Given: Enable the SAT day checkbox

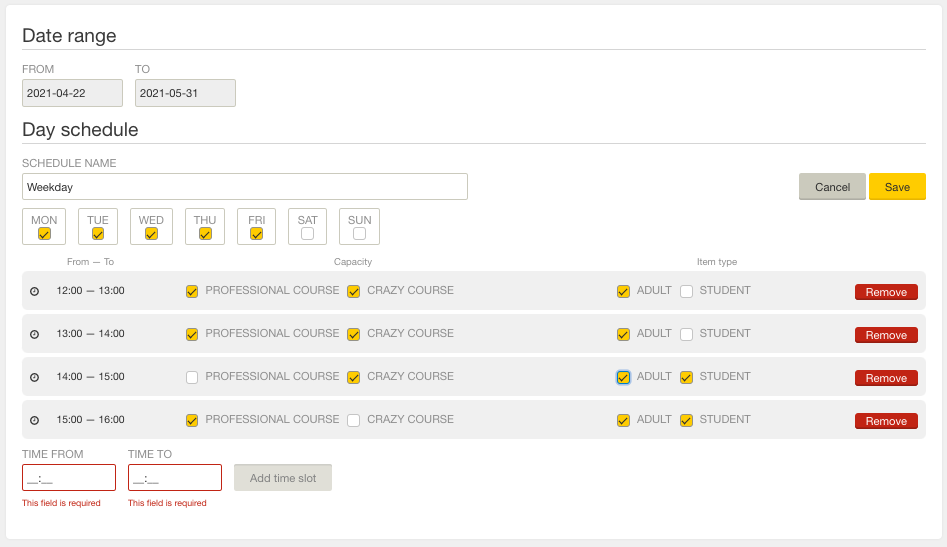Looking at the screenshot, I should [x=307, y=234].
